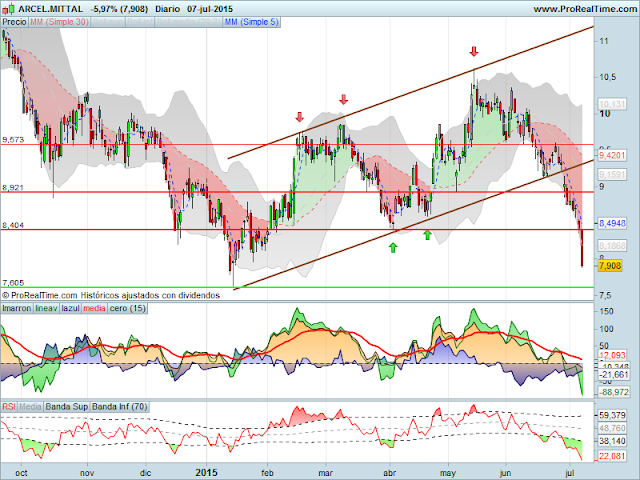The height and width of the screenshot is (480, 640).
Task: Click the grey 9,1591 price tag
Action: point(612,175)
